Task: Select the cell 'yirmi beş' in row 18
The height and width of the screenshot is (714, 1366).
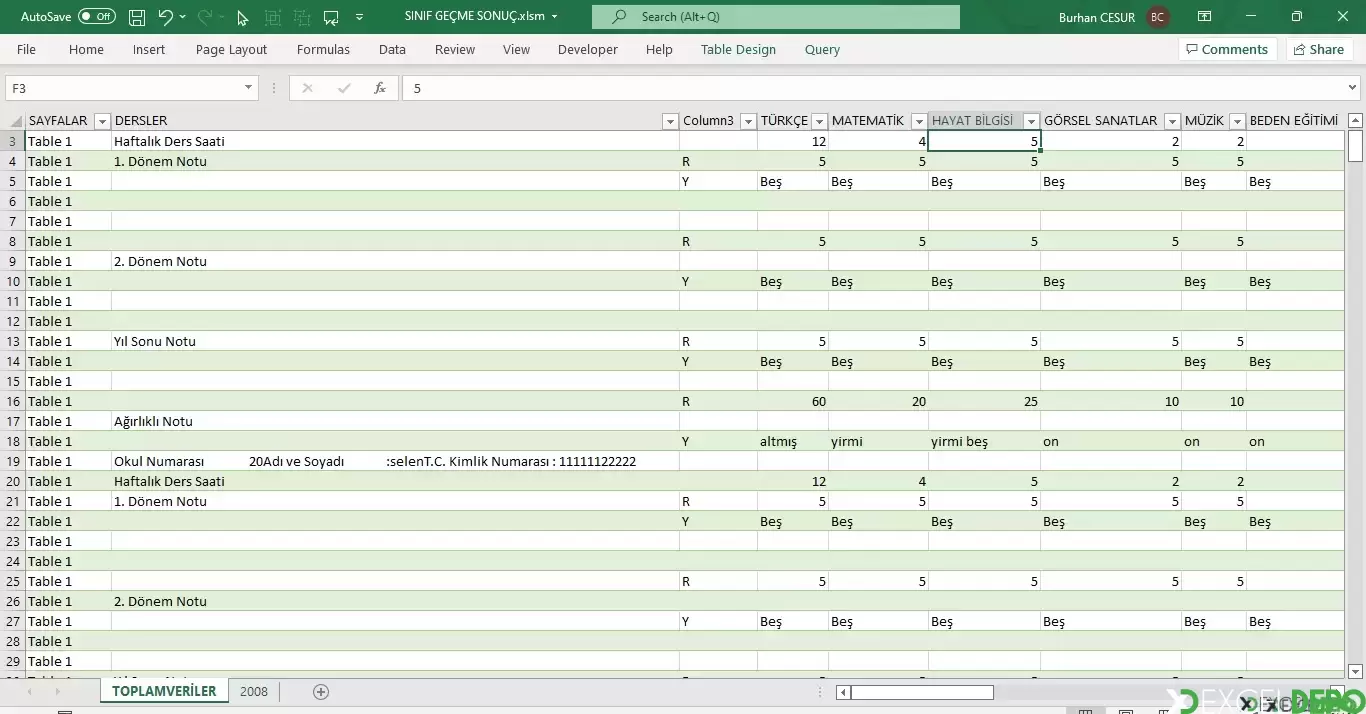Action: coord(984,441)
